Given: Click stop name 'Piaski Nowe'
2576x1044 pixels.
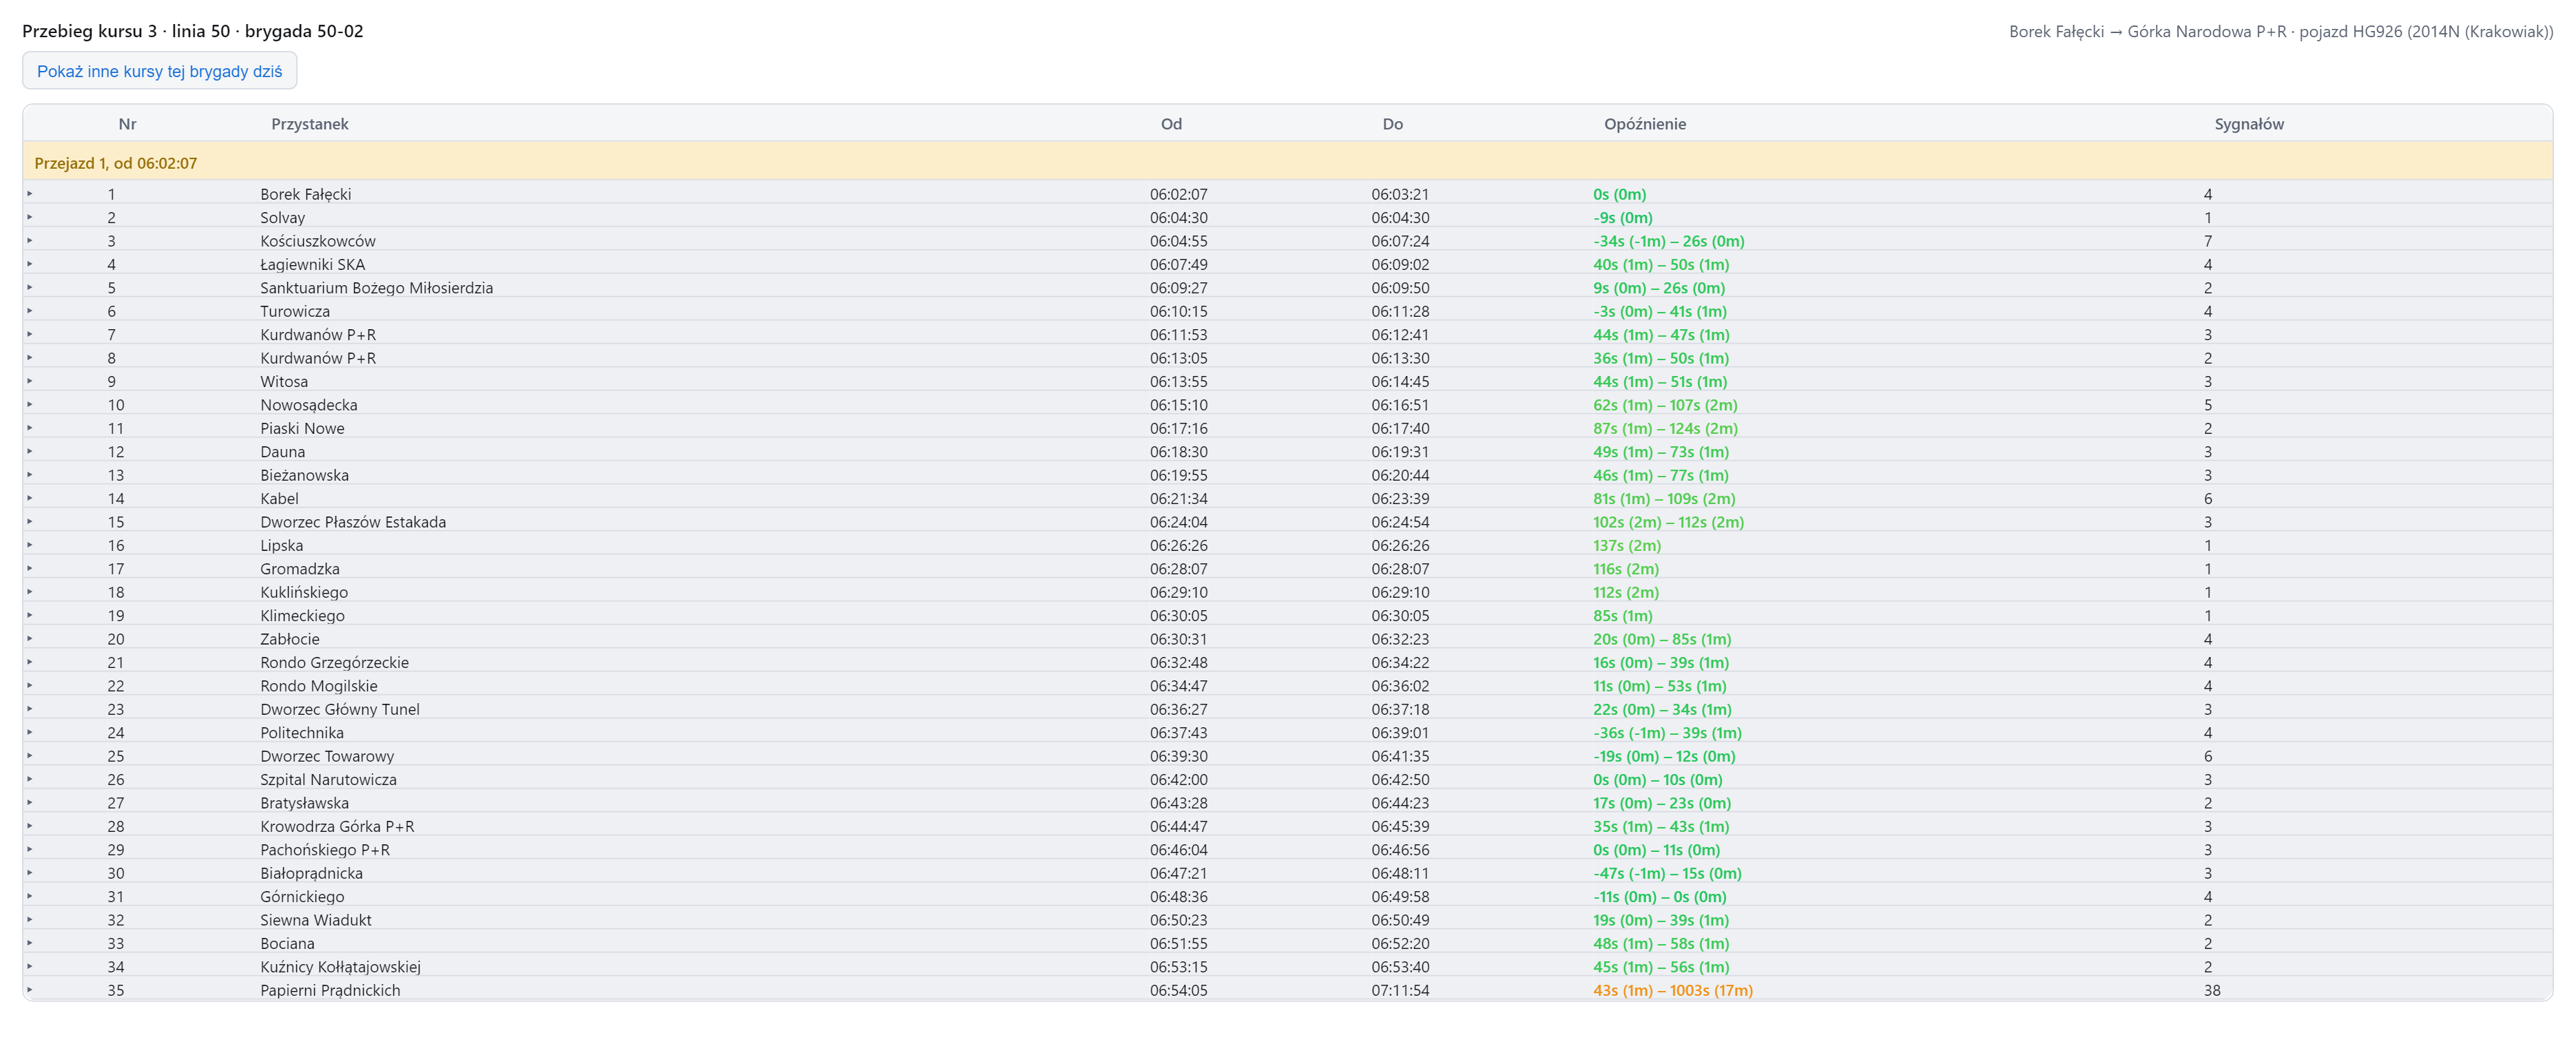Looking at the screenshot, I should point(302,428).
